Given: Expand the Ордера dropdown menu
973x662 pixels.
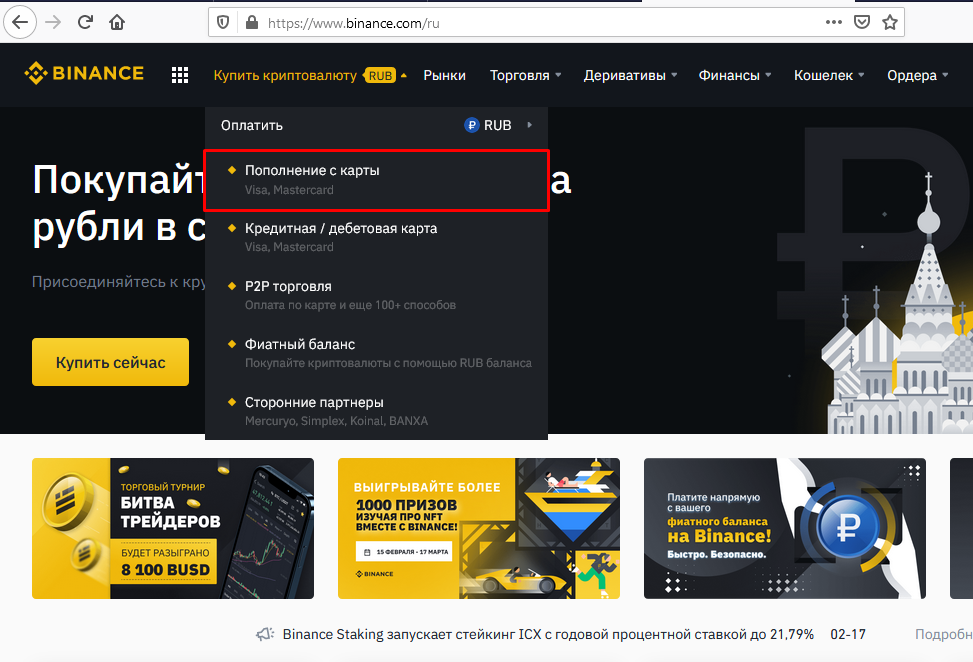Looking at the screenshot, I should point(917,75).
